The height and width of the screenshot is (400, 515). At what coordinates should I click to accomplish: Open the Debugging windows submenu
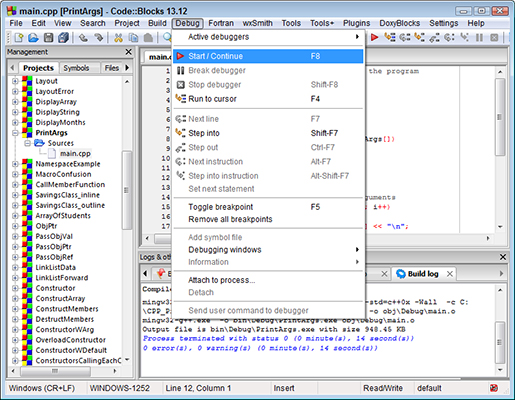268,250
